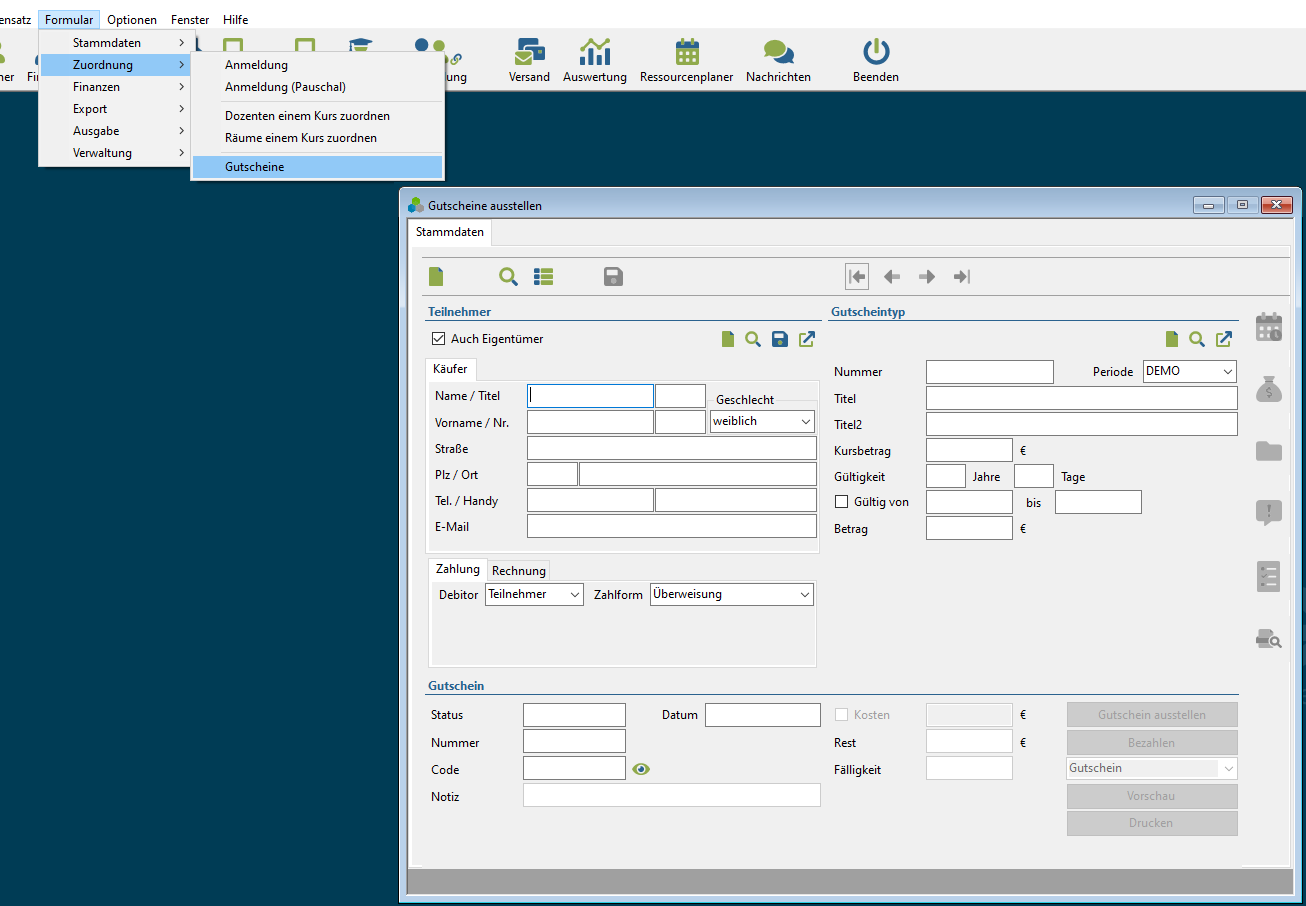Expand the Finanzen submenu
The width and height of the screenshot is (1306, 906).
(115, 87)
